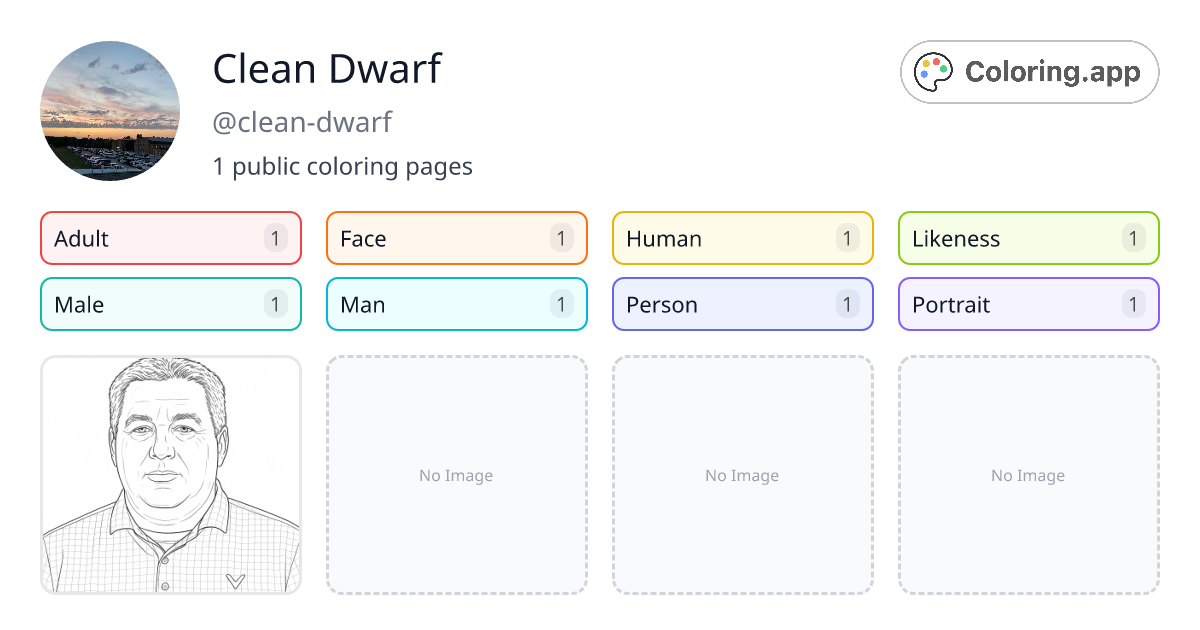Click the count badge on Adult tag
The height and width of the screenshot is (630, 1200).
point(276,238)
